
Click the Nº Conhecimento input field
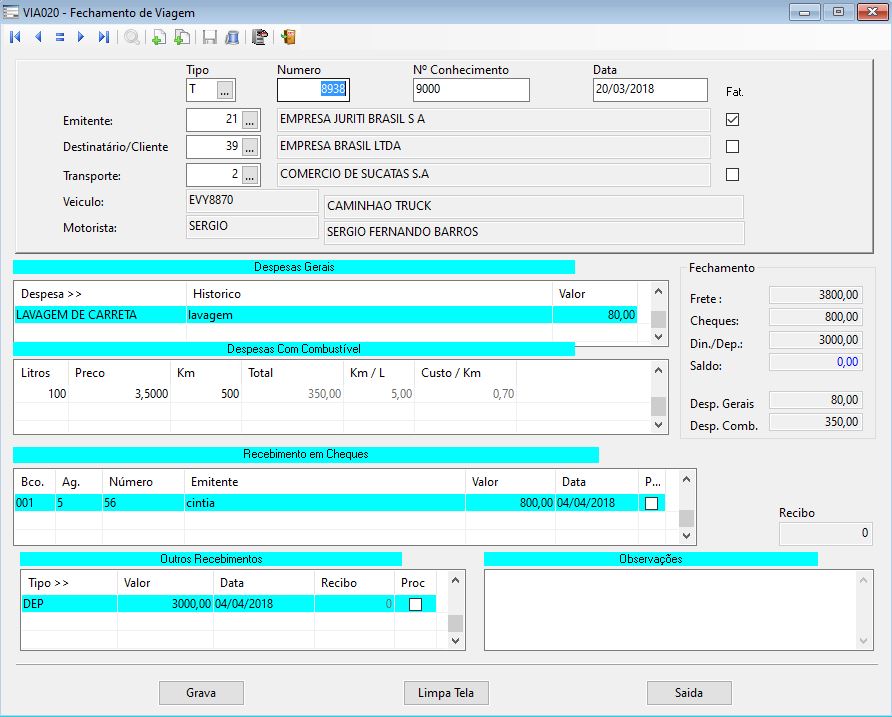pos(470,89)
